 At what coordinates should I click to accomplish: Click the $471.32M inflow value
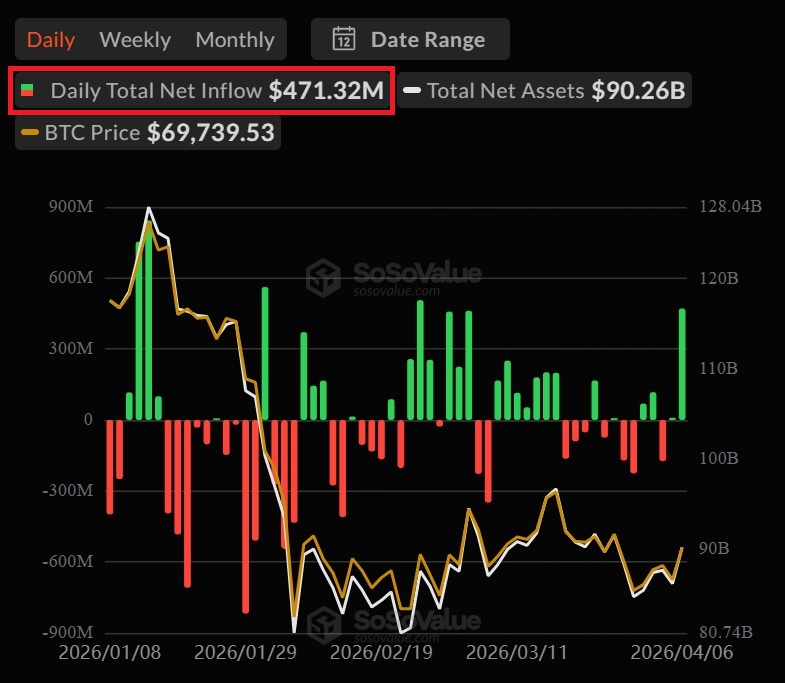(326, 91)
